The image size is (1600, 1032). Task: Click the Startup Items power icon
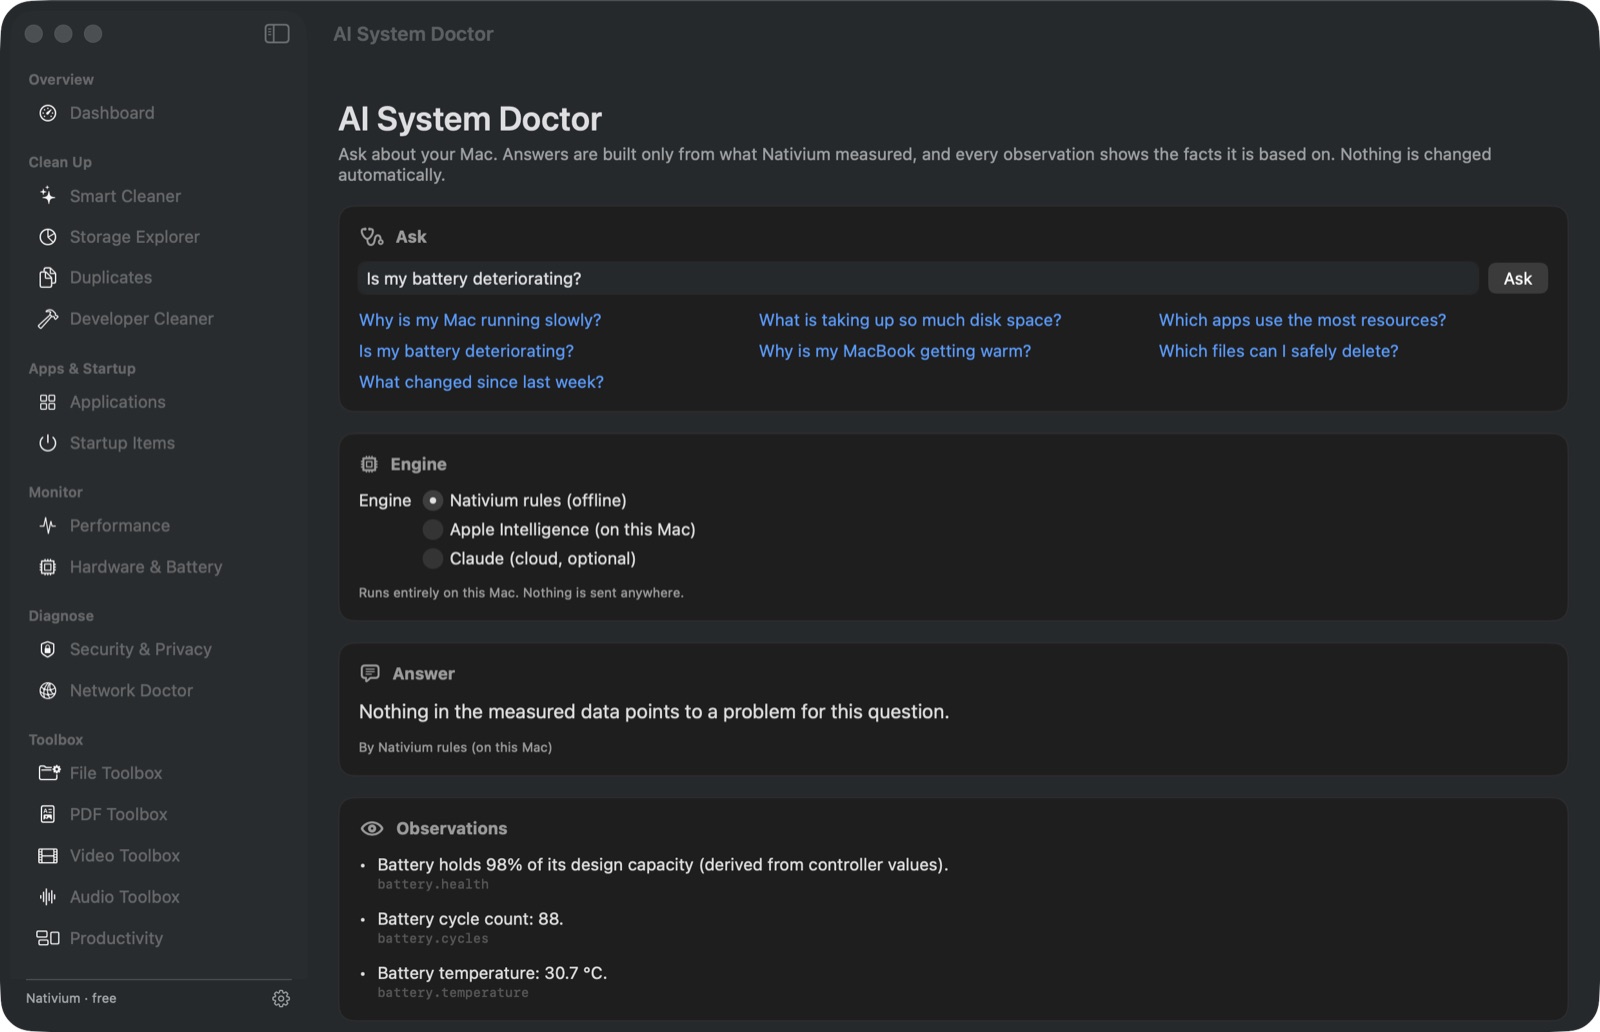pyautogui.click(x=48, y=443)
